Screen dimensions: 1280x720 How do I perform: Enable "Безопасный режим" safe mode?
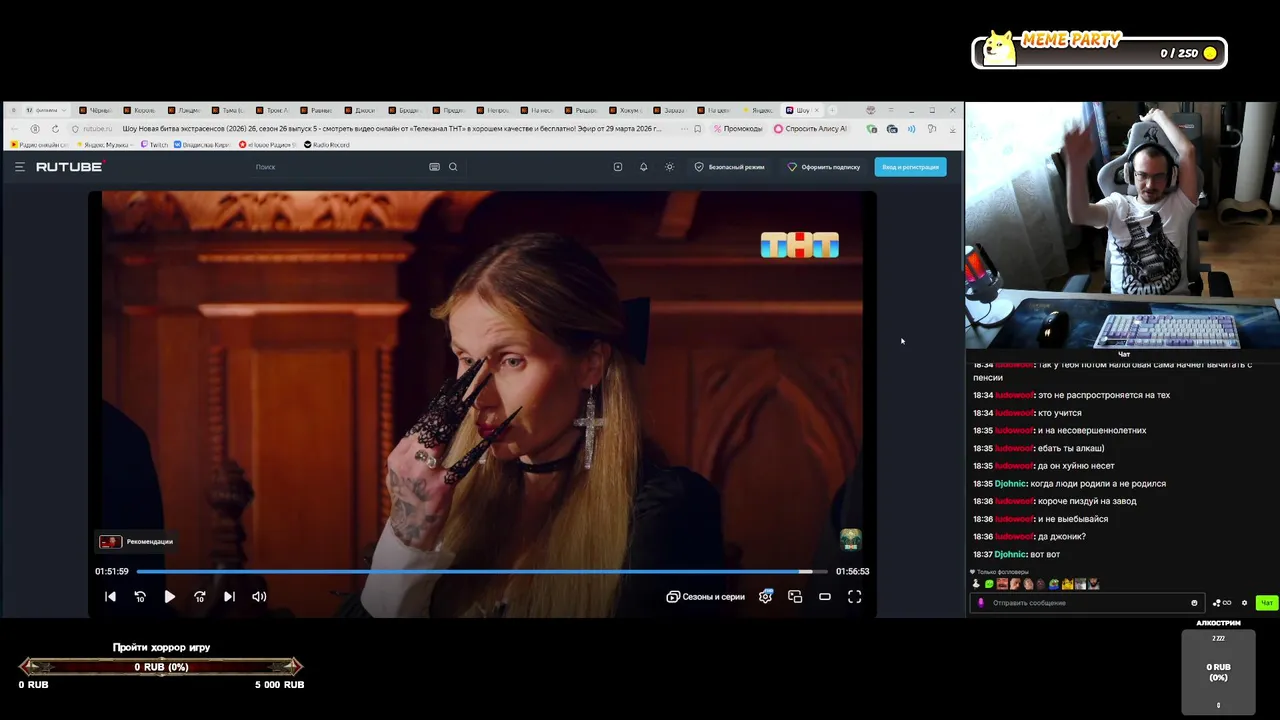[x=730, y=167]
